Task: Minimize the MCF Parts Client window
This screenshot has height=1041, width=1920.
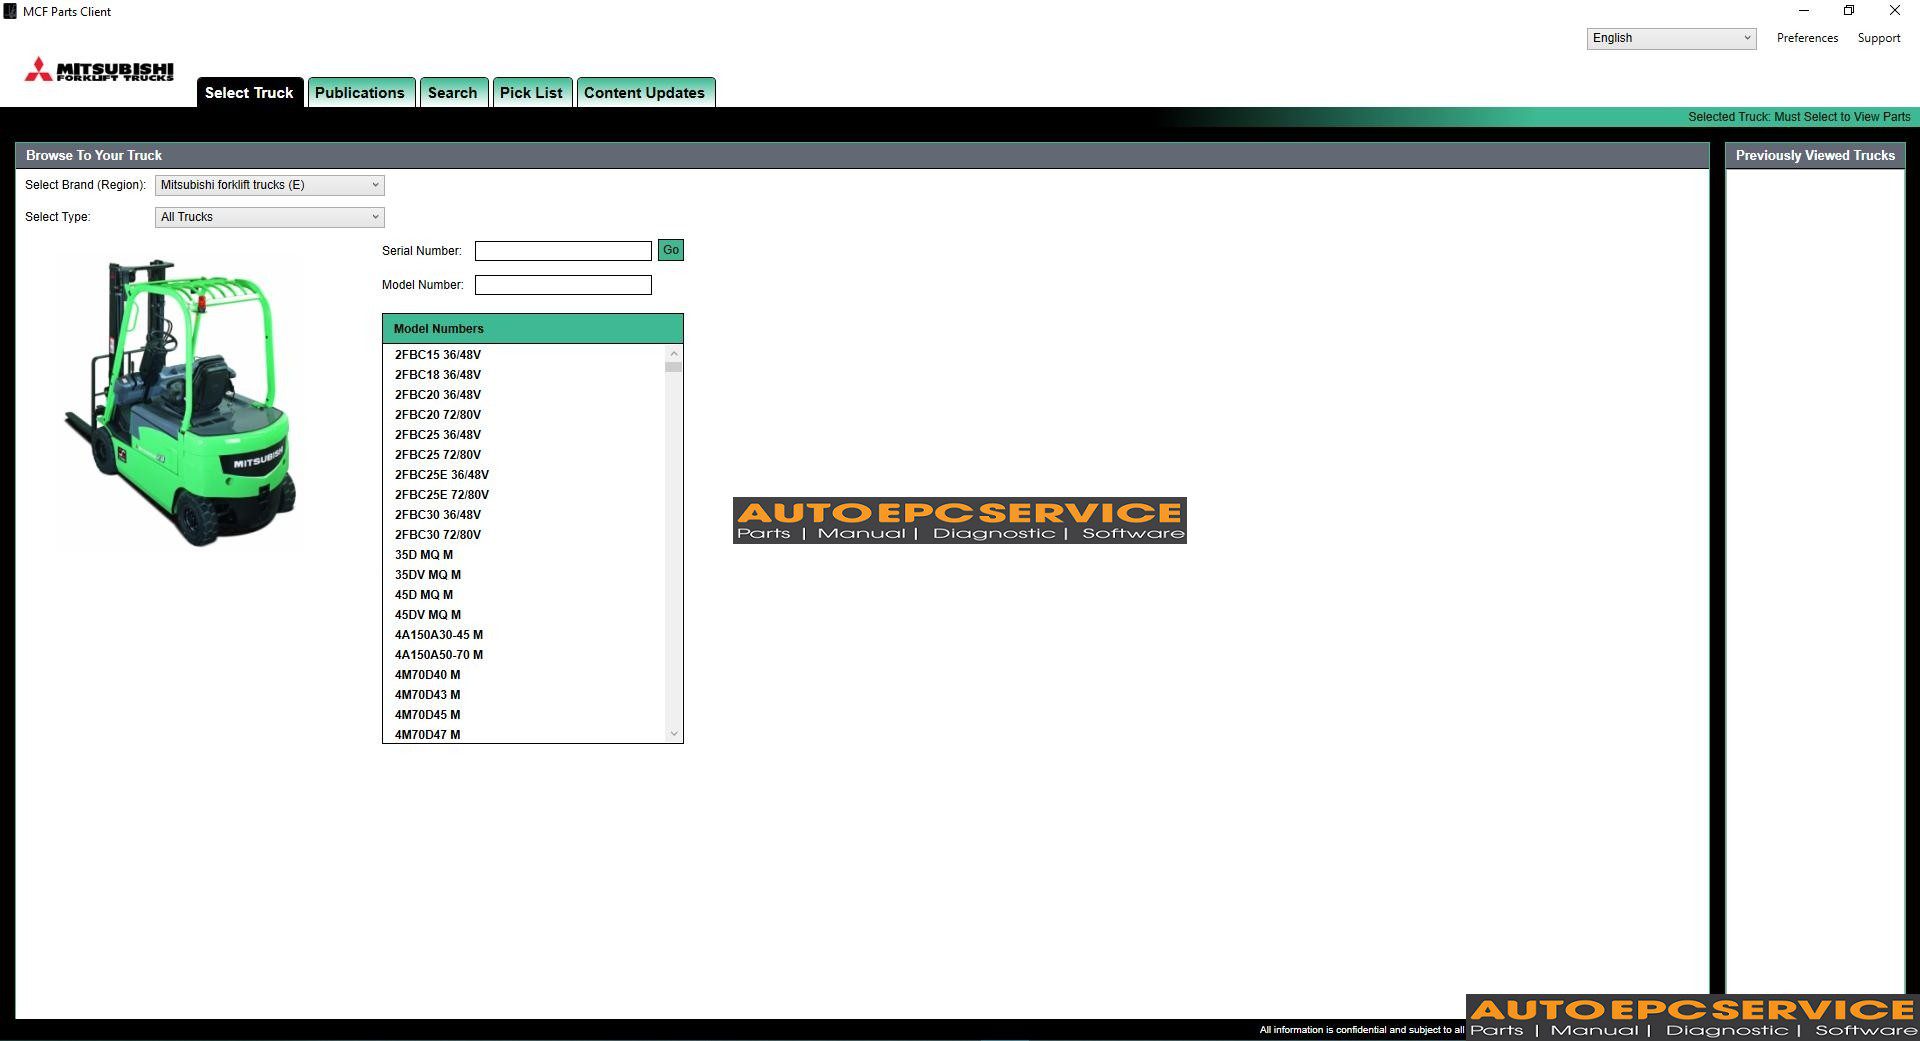Action: [1804, 11]
